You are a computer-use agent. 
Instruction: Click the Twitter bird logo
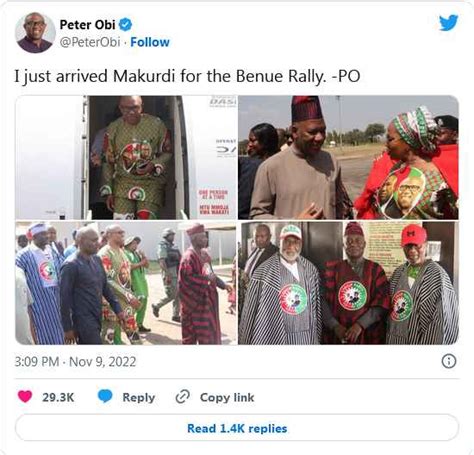pos(448,23)
